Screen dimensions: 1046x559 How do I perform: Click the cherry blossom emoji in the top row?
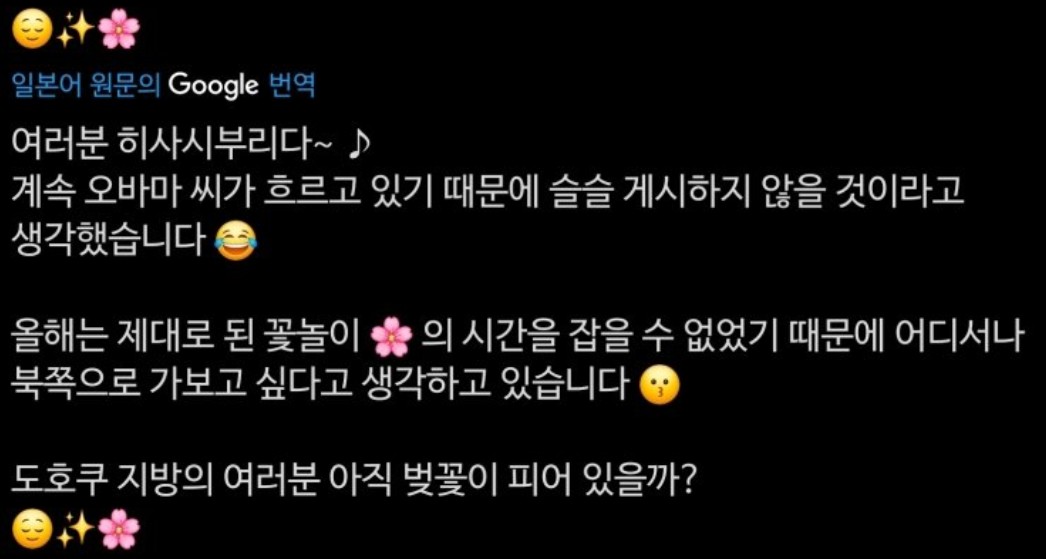(118, 31)
